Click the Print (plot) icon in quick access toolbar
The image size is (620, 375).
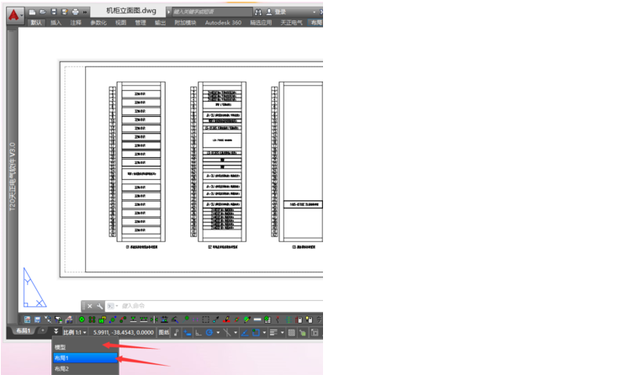75,12
